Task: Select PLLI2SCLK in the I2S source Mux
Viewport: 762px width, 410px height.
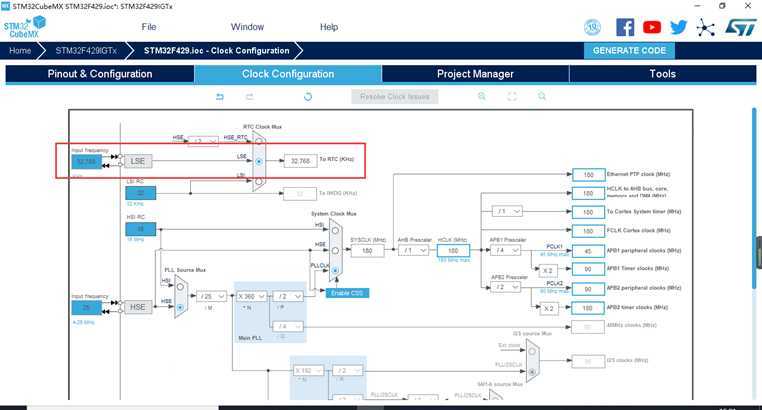Action: pyautogui.click(x=532, y=372)
